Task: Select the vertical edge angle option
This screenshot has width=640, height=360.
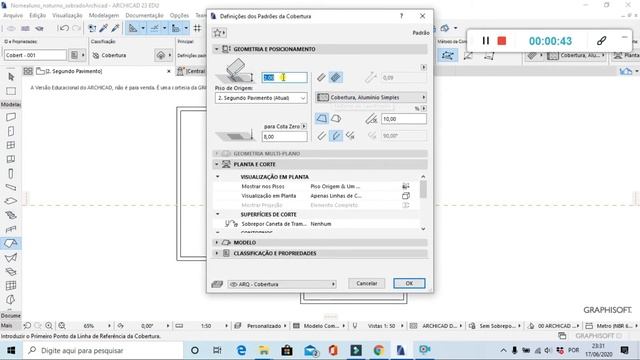Action: [x=322, y=136]
